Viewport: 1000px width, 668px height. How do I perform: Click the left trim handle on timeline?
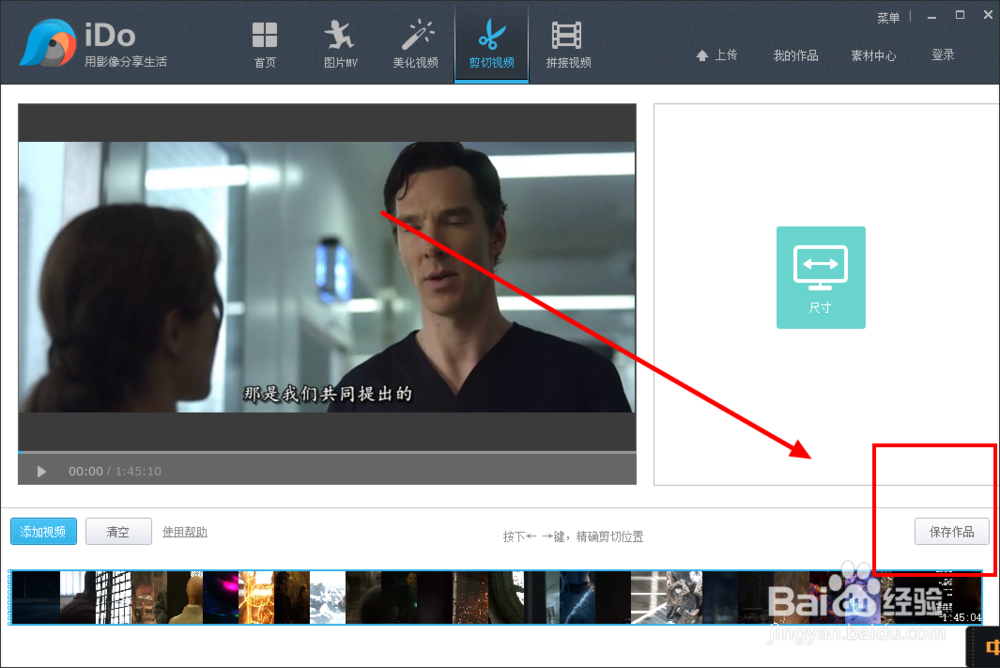click(x=10, y=598)
